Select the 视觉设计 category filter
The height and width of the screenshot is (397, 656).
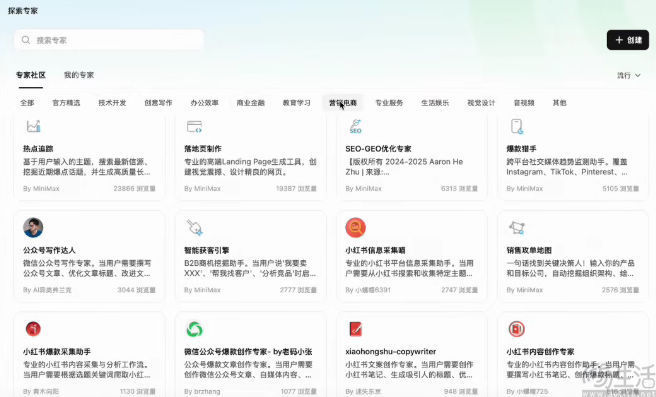[481, 102]
